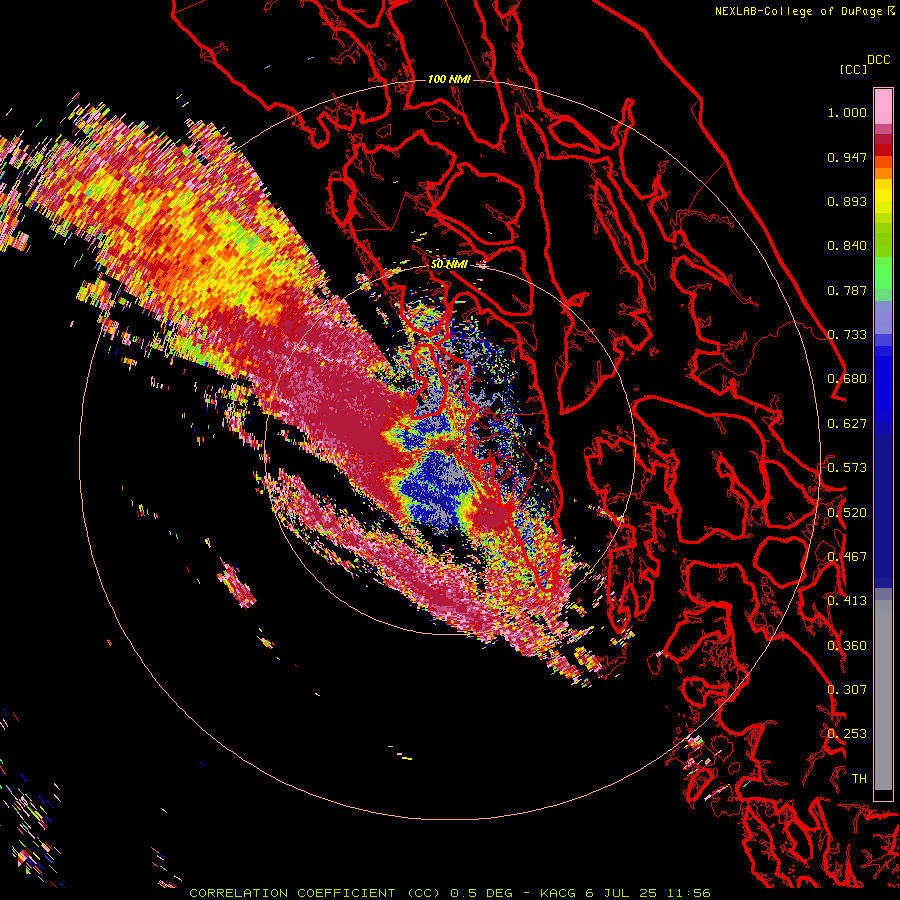Click the 50 NMI range ring label
Image resolution: width=900 pixels, height=900 pixels.
[449, 264]
